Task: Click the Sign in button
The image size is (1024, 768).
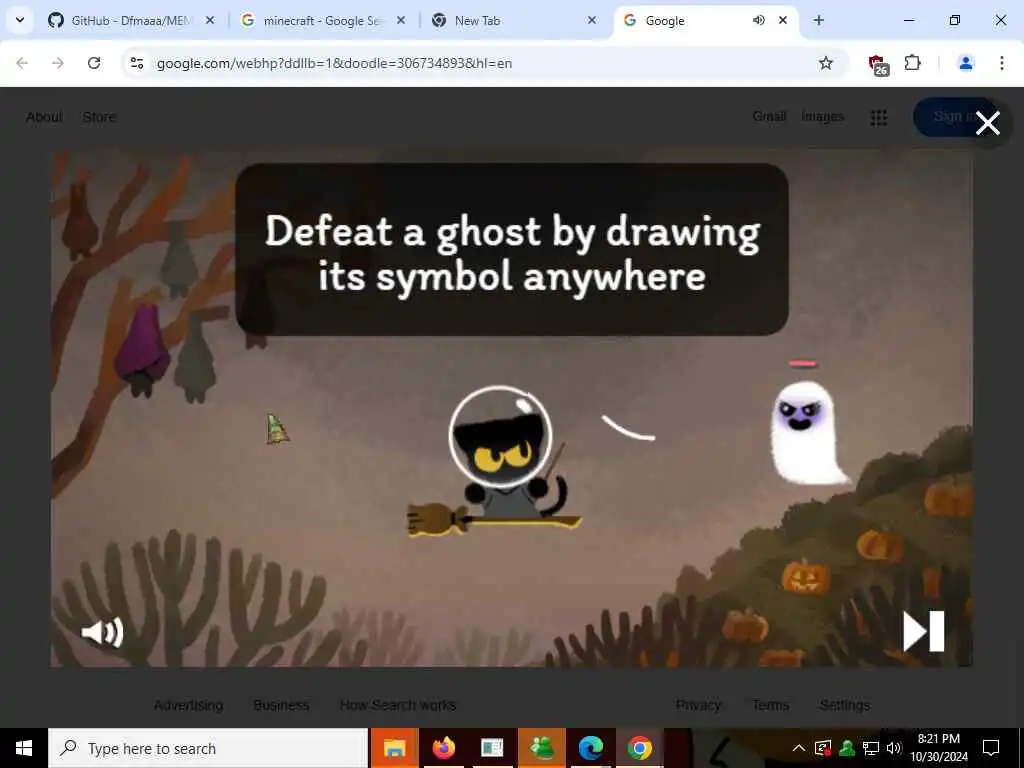Action: coord(954,117)
